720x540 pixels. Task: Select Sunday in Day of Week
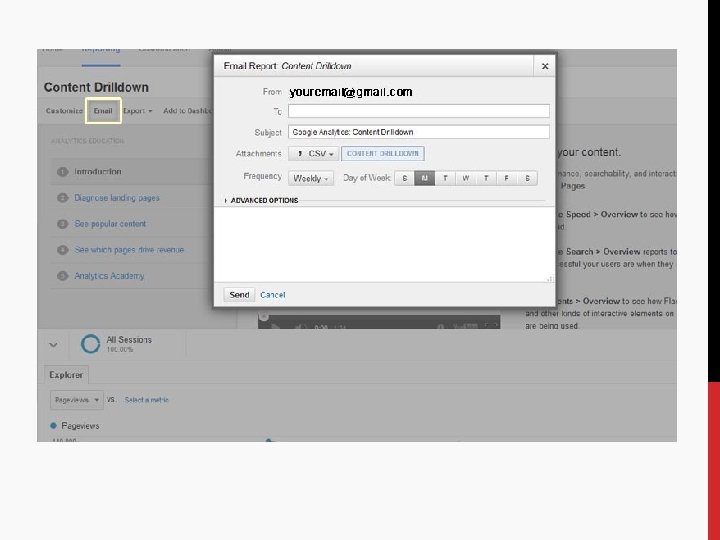(405, 178)
